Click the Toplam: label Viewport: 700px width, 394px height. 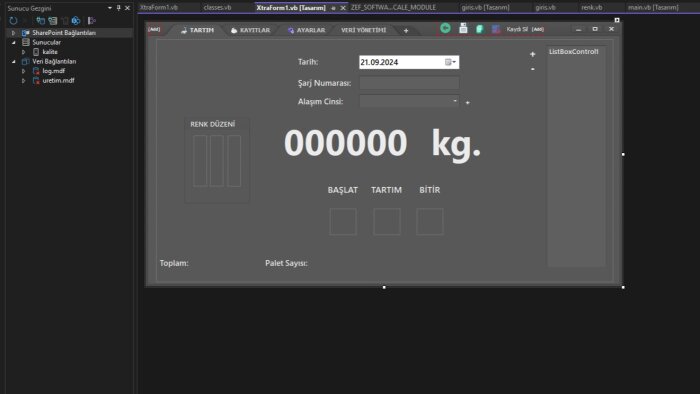174,263
